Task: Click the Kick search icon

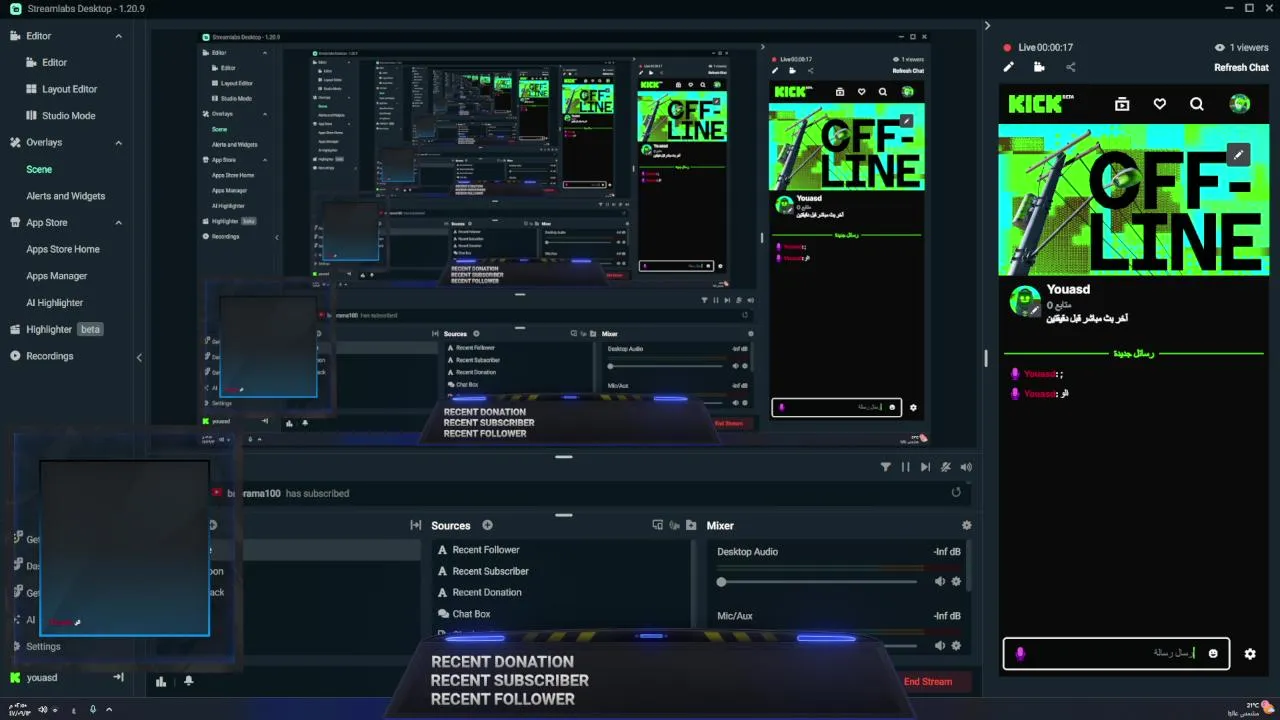Action: point(1196,104)
